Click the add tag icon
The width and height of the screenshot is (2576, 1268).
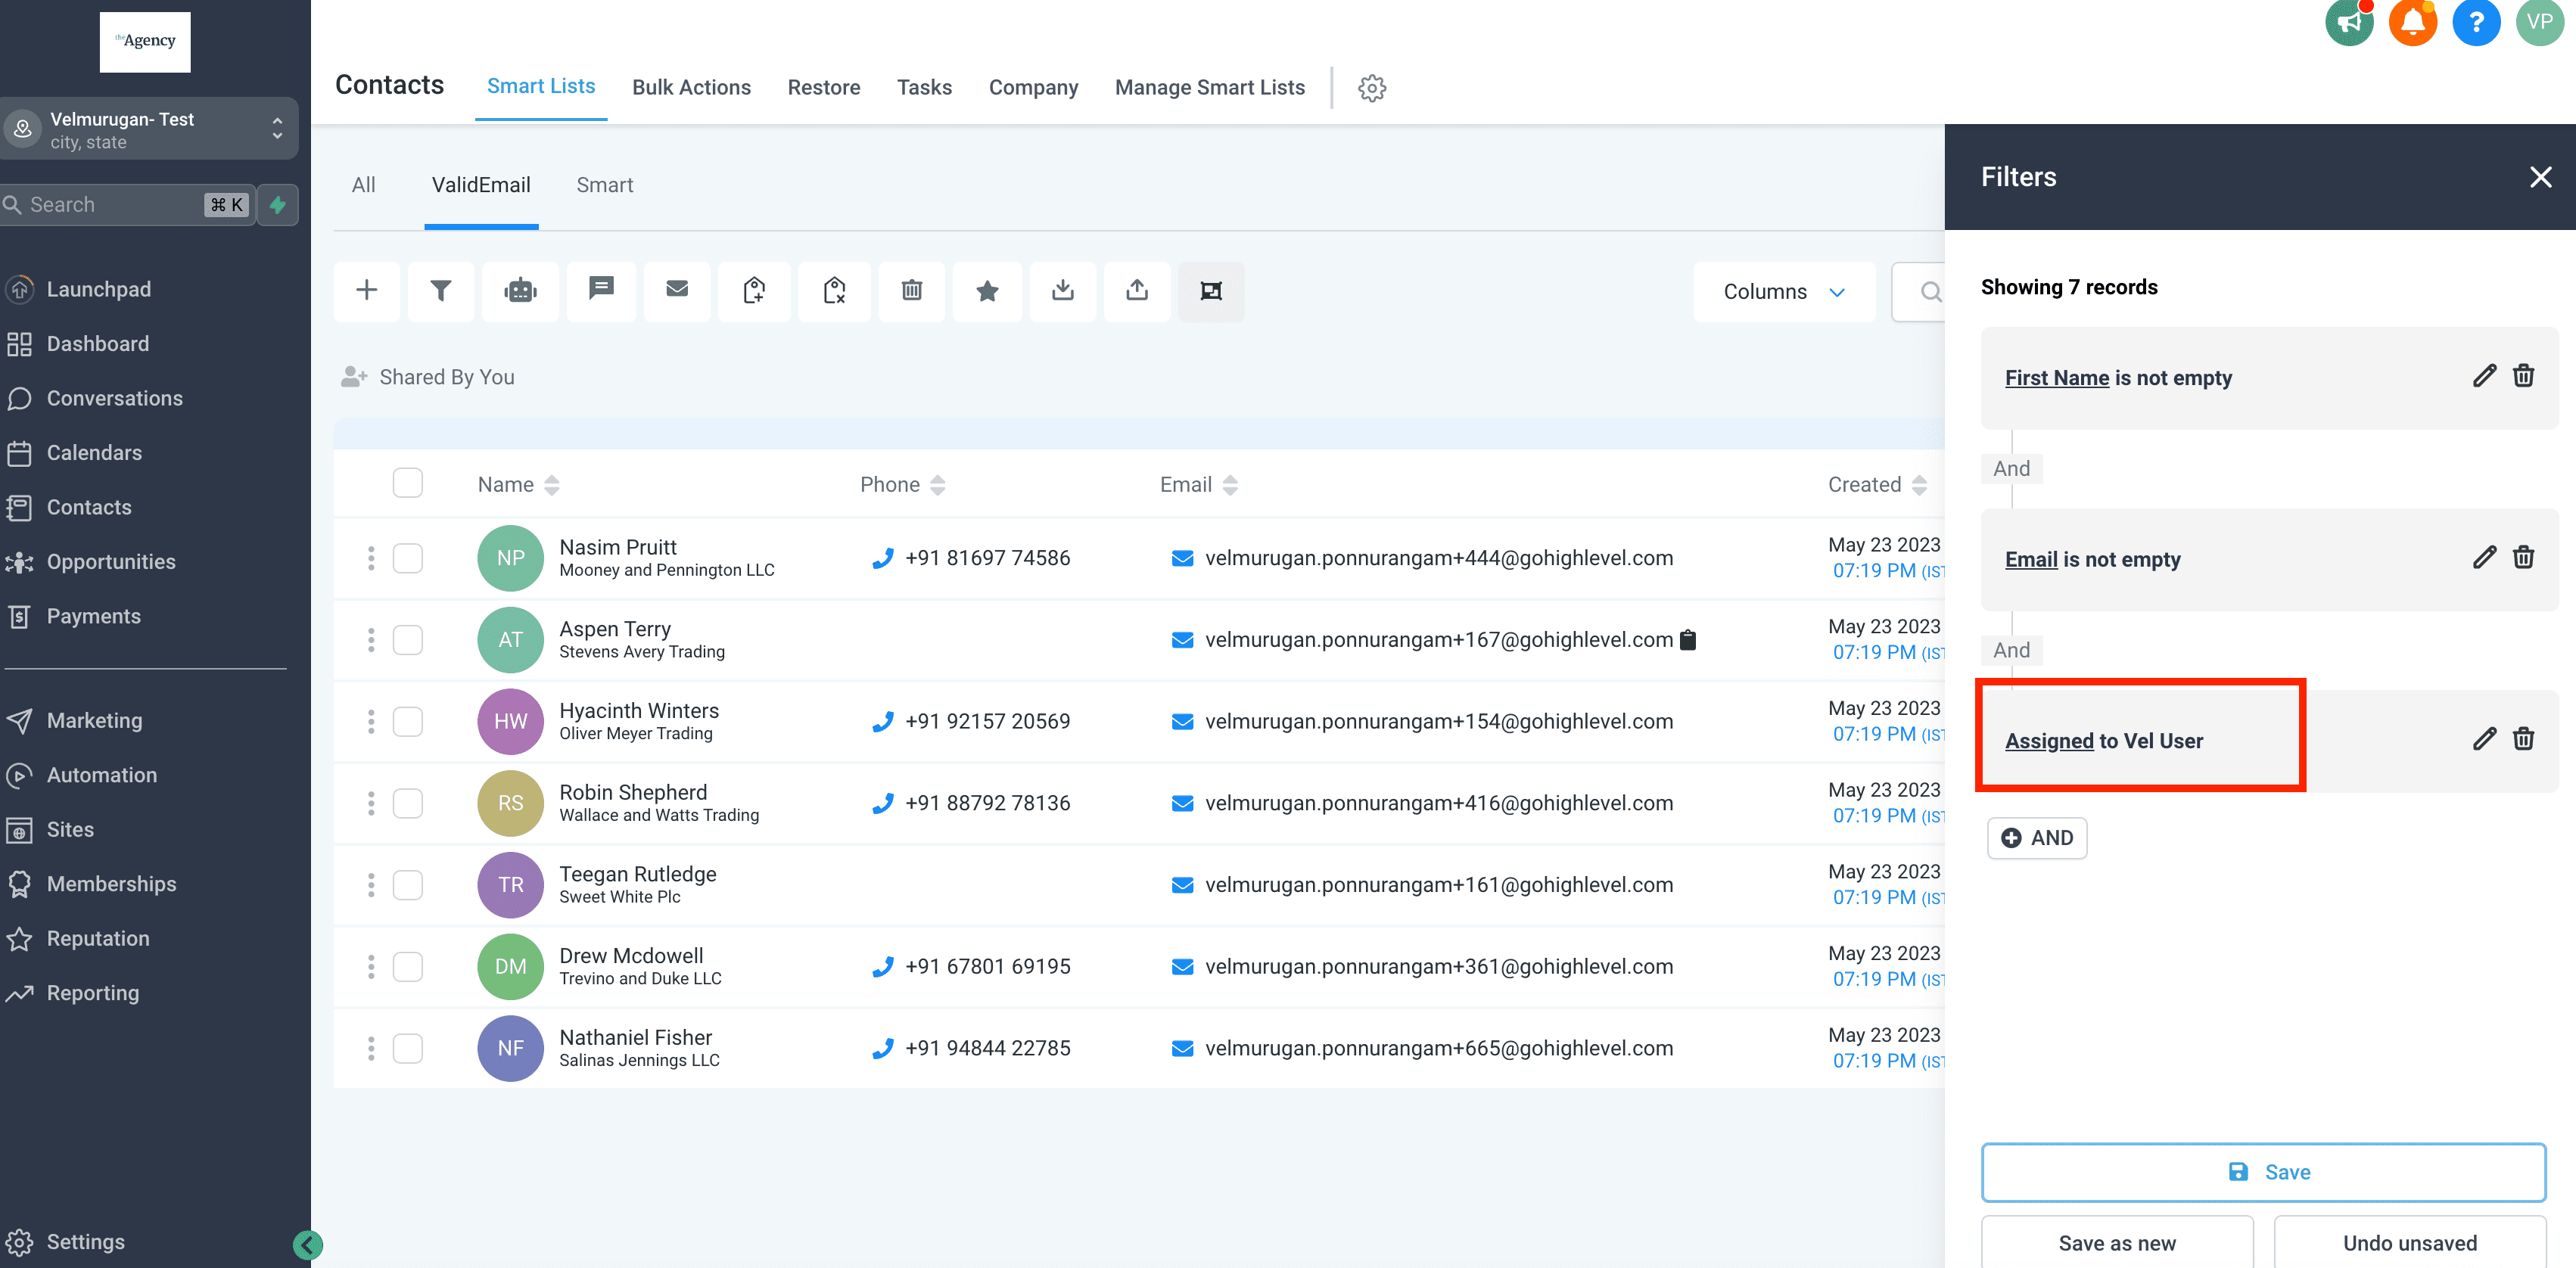coord(755,291)
